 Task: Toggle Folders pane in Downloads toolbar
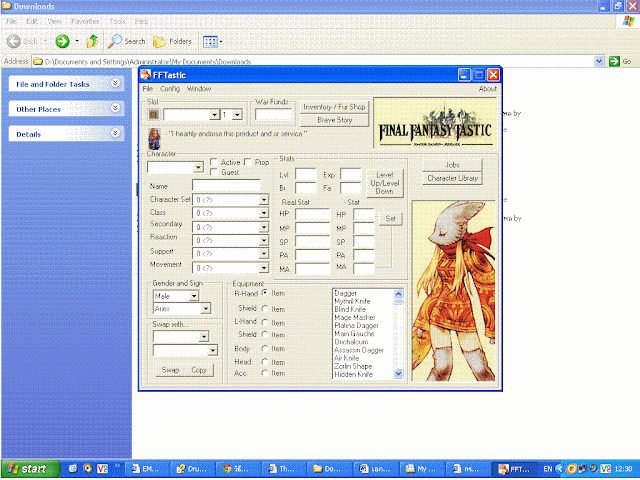[172, 41]
